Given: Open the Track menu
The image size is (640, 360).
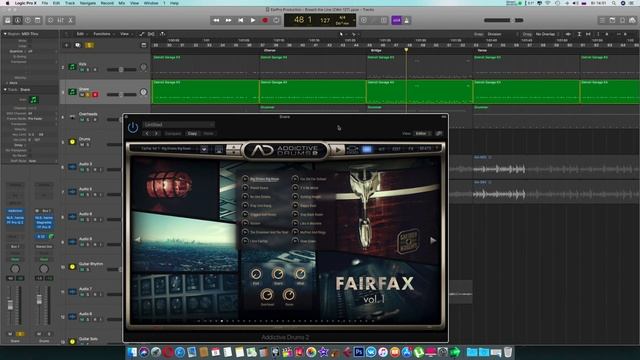Looking at the screenshot, I should (70, 3).
